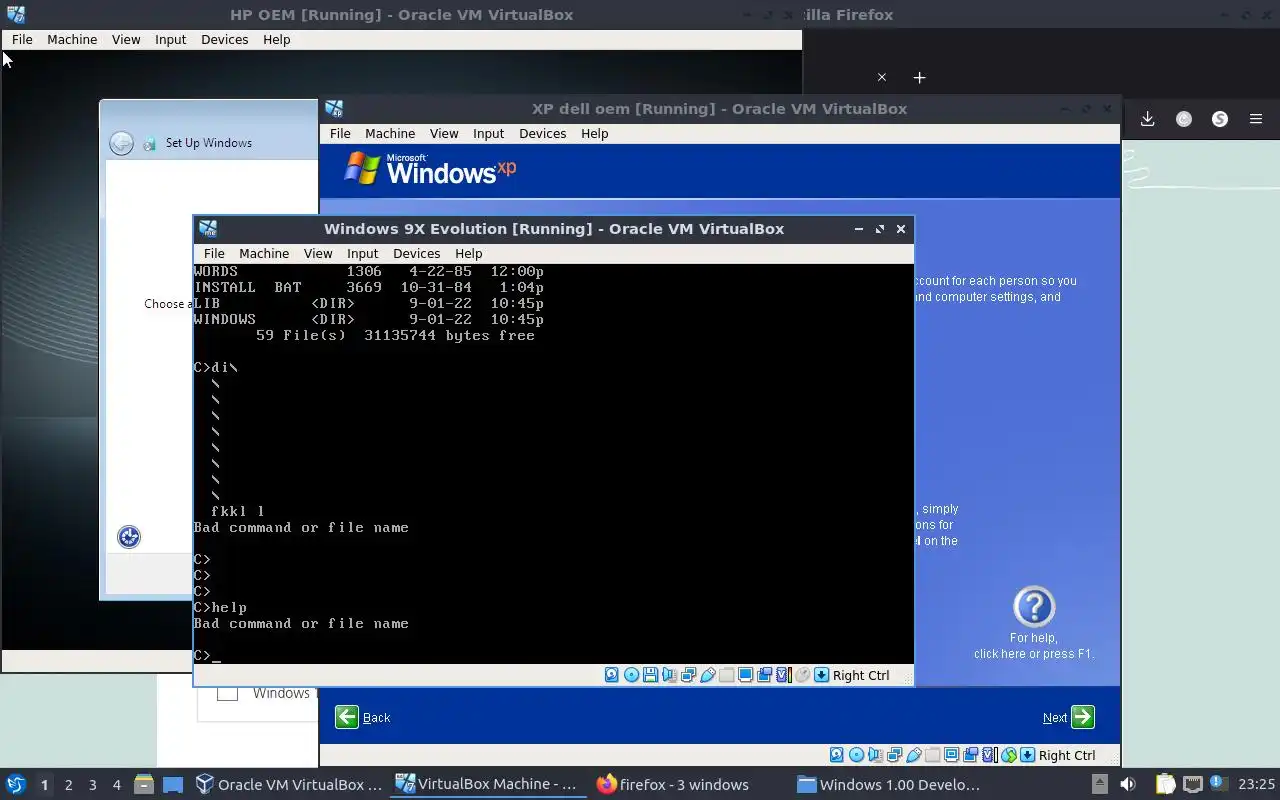Click recording indicator in Windows 9X Evolution status bar

click(765, 675)
